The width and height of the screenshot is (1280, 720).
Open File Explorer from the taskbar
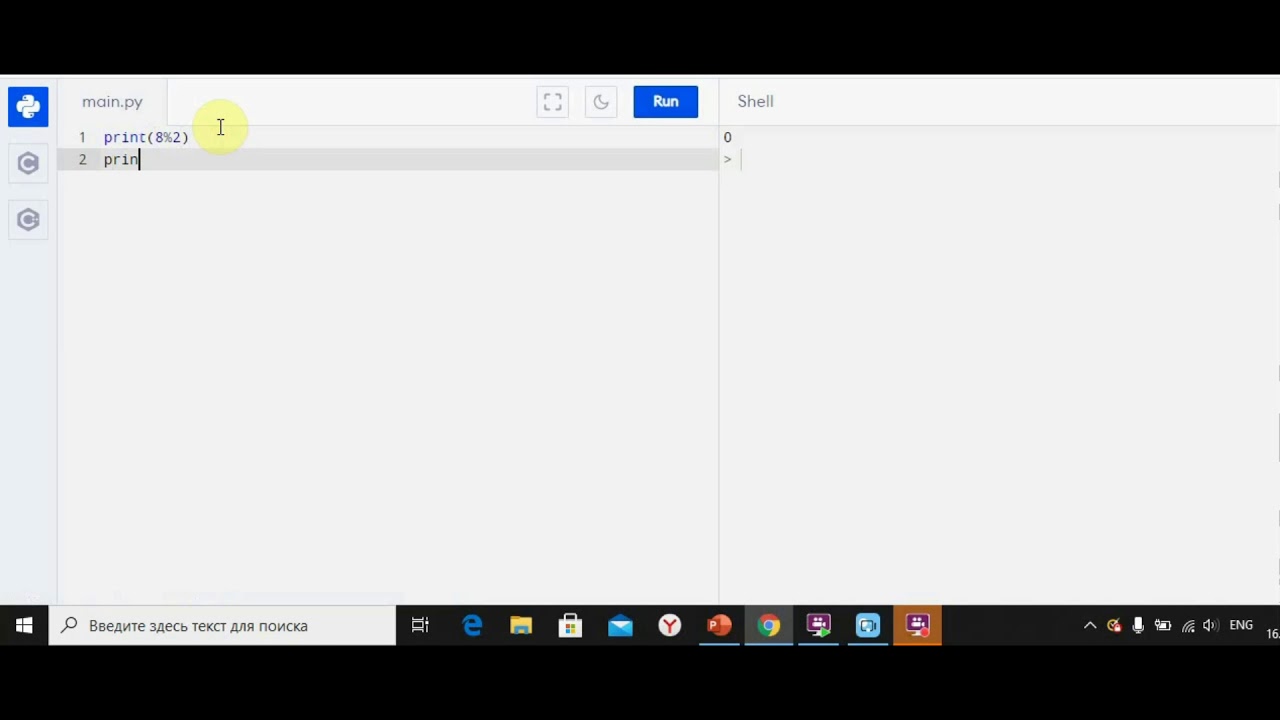point(521,626)
